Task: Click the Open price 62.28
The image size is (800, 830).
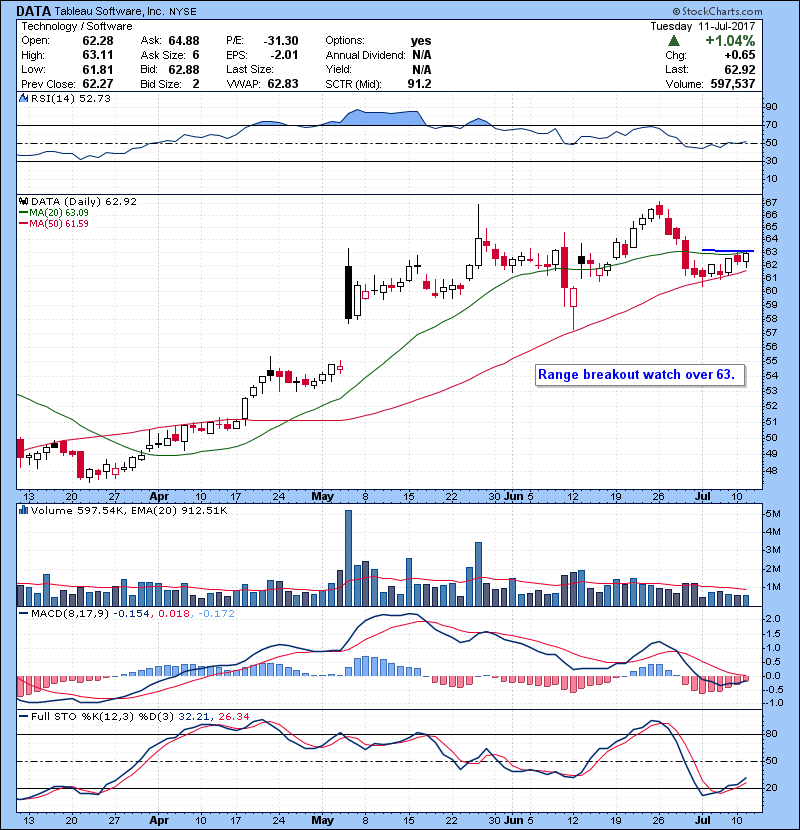Action: click(98, 41)
